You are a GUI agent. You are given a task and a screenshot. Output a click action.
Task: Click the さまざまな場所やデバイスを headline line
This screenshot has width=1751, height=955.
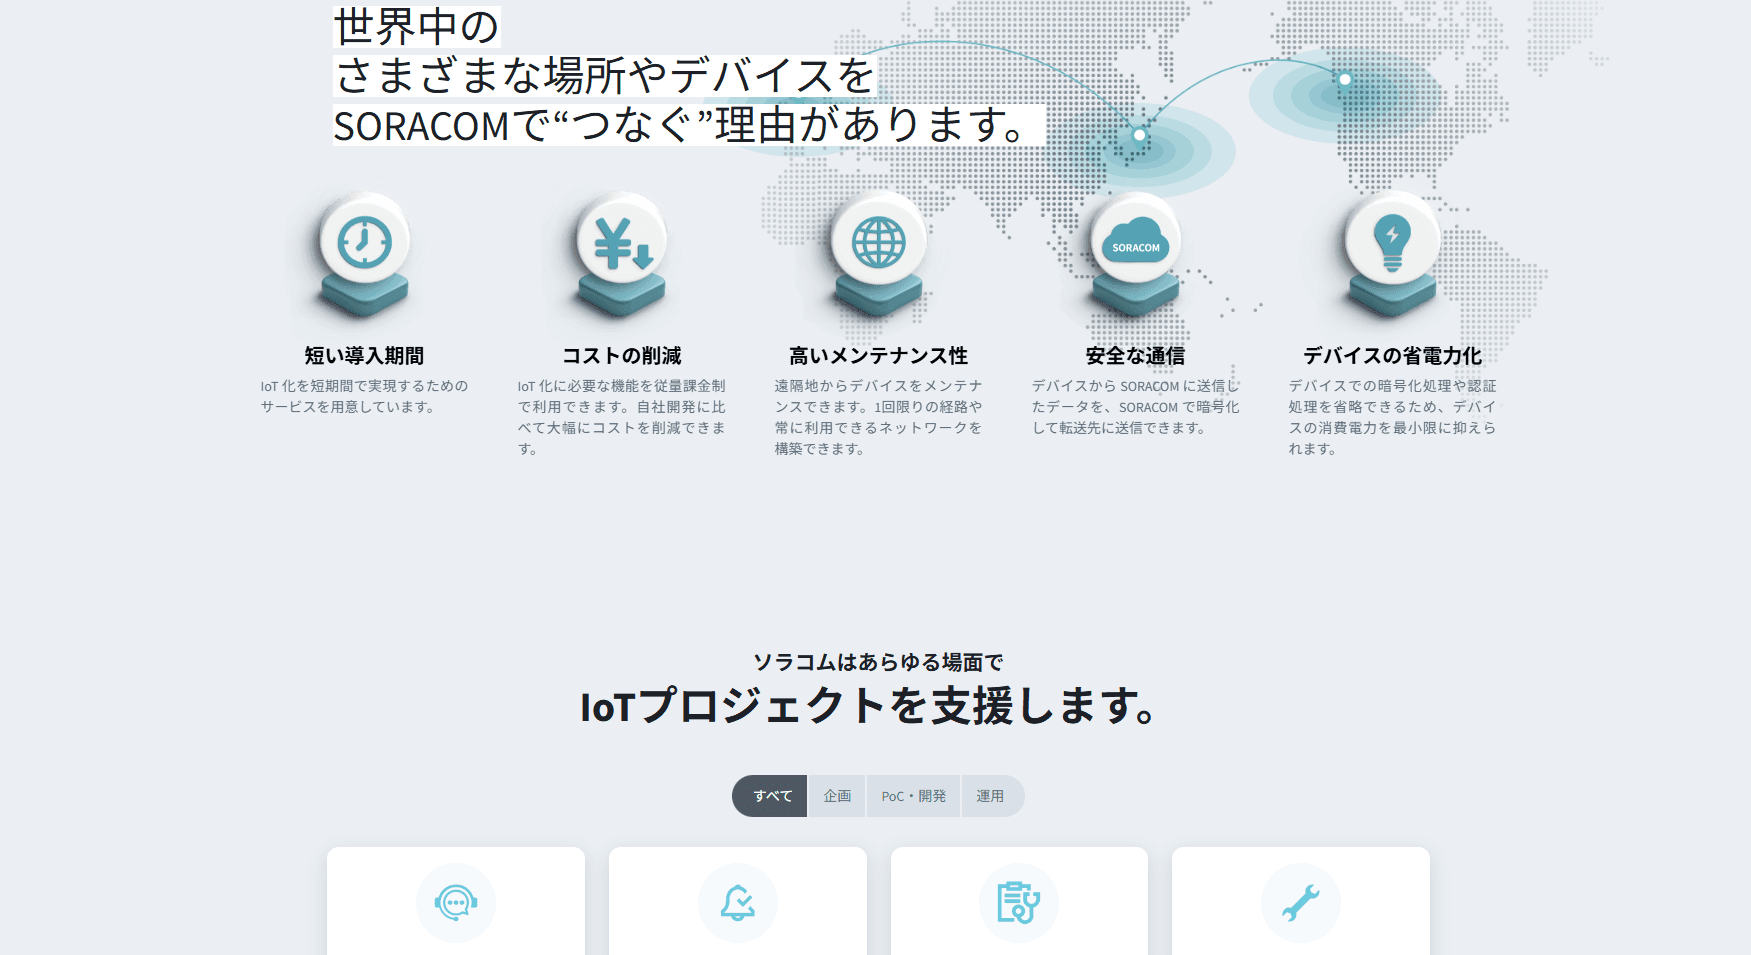[605, 76]
